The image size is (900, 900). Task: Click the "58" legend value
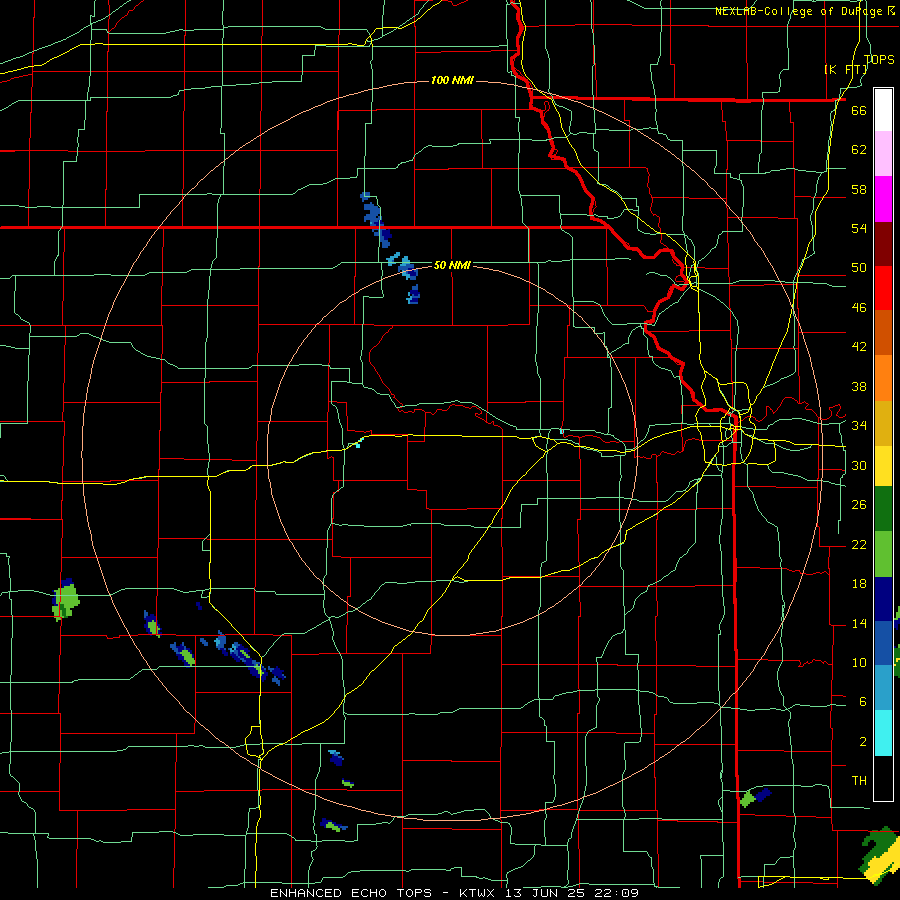859,189
